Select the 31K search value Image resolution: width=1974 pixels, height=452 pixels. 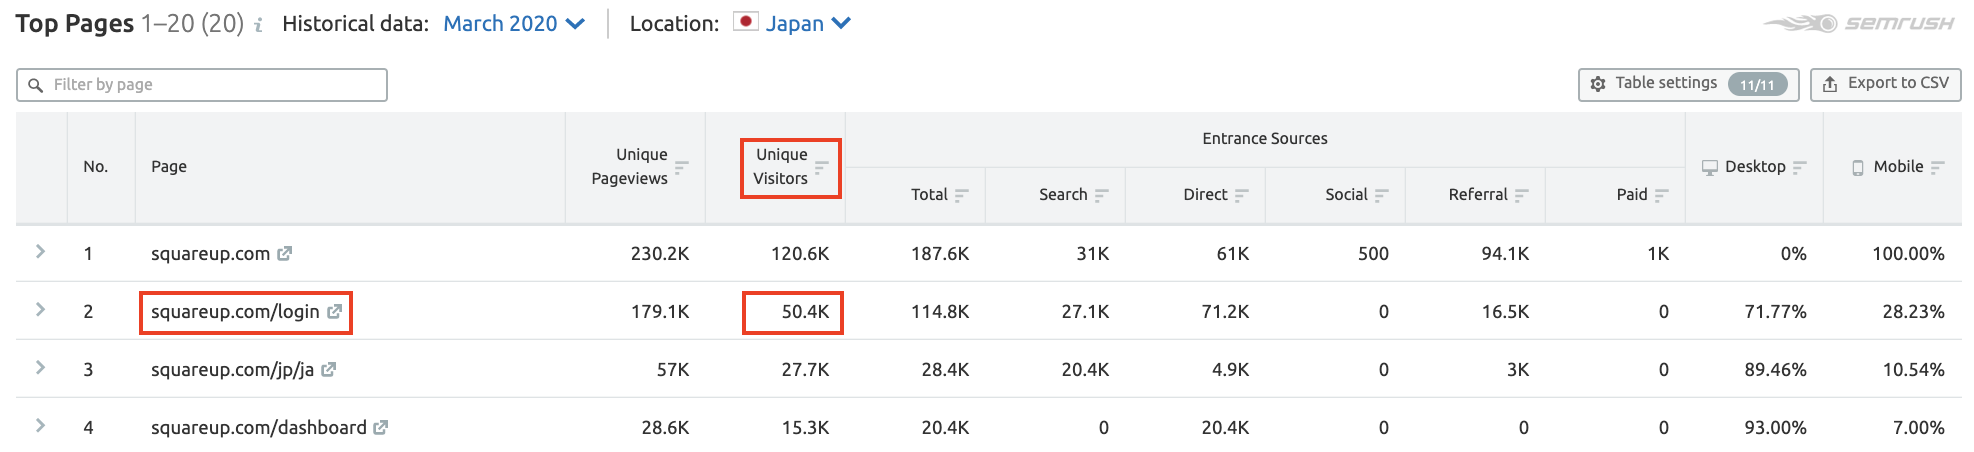coord(1092,254)
